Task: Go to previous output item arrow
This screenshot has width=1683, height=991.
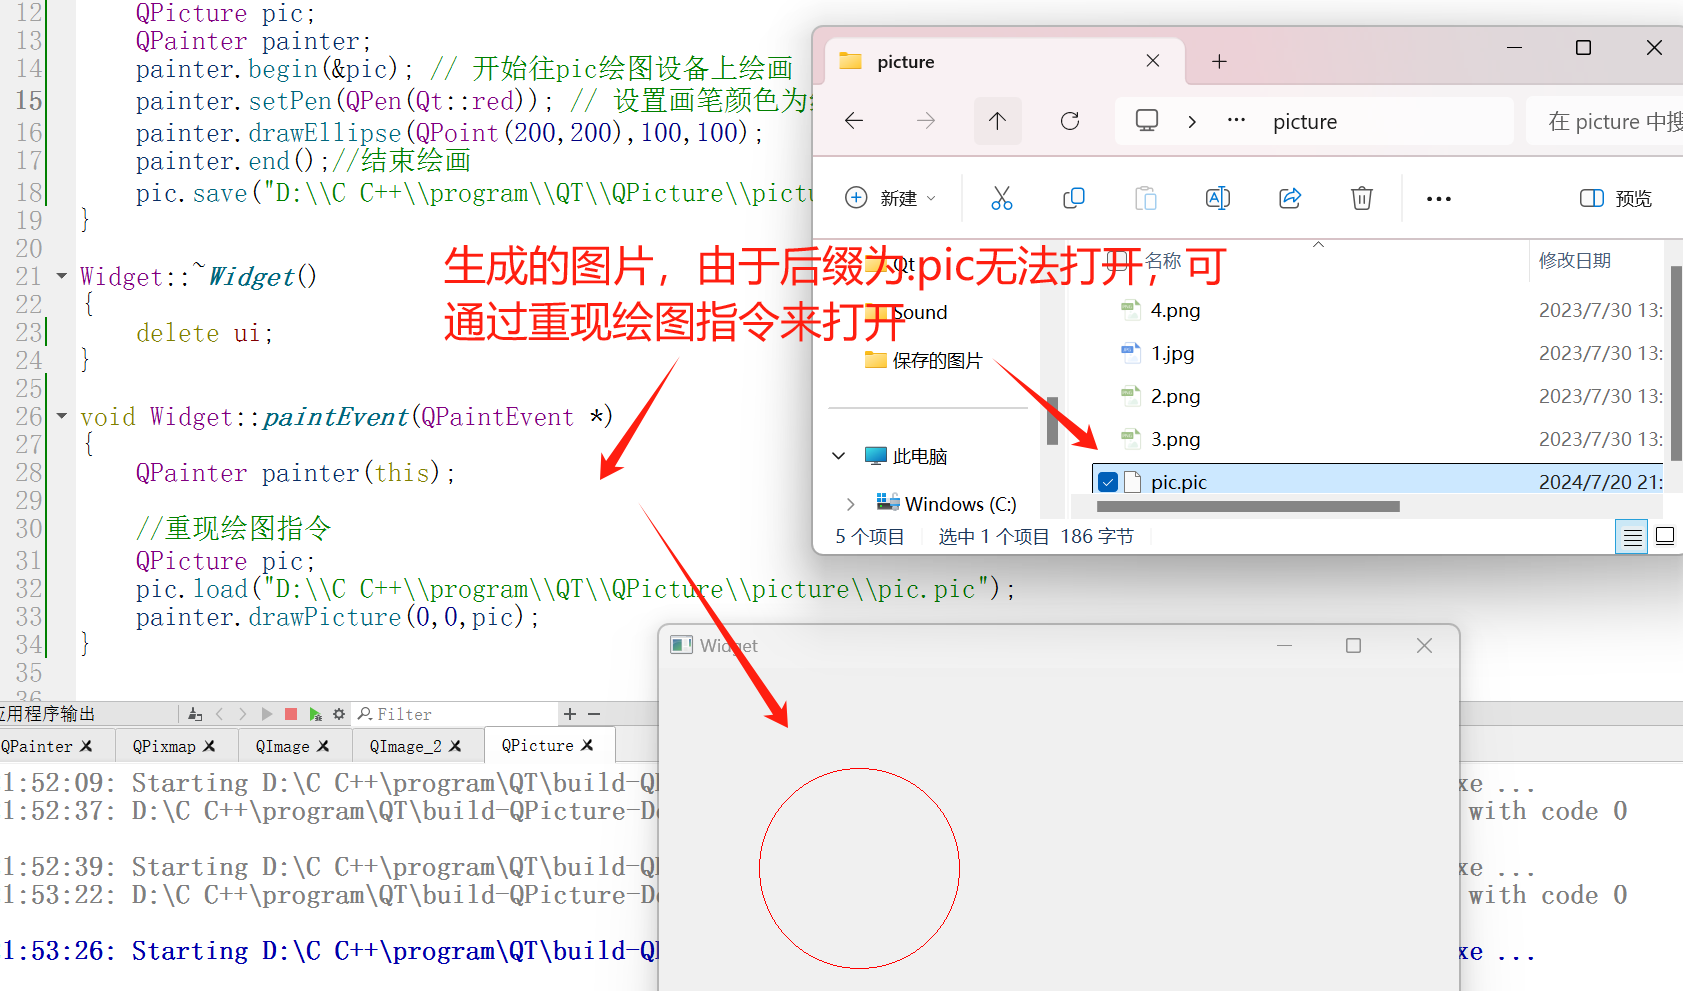Action: pos(219,714)
